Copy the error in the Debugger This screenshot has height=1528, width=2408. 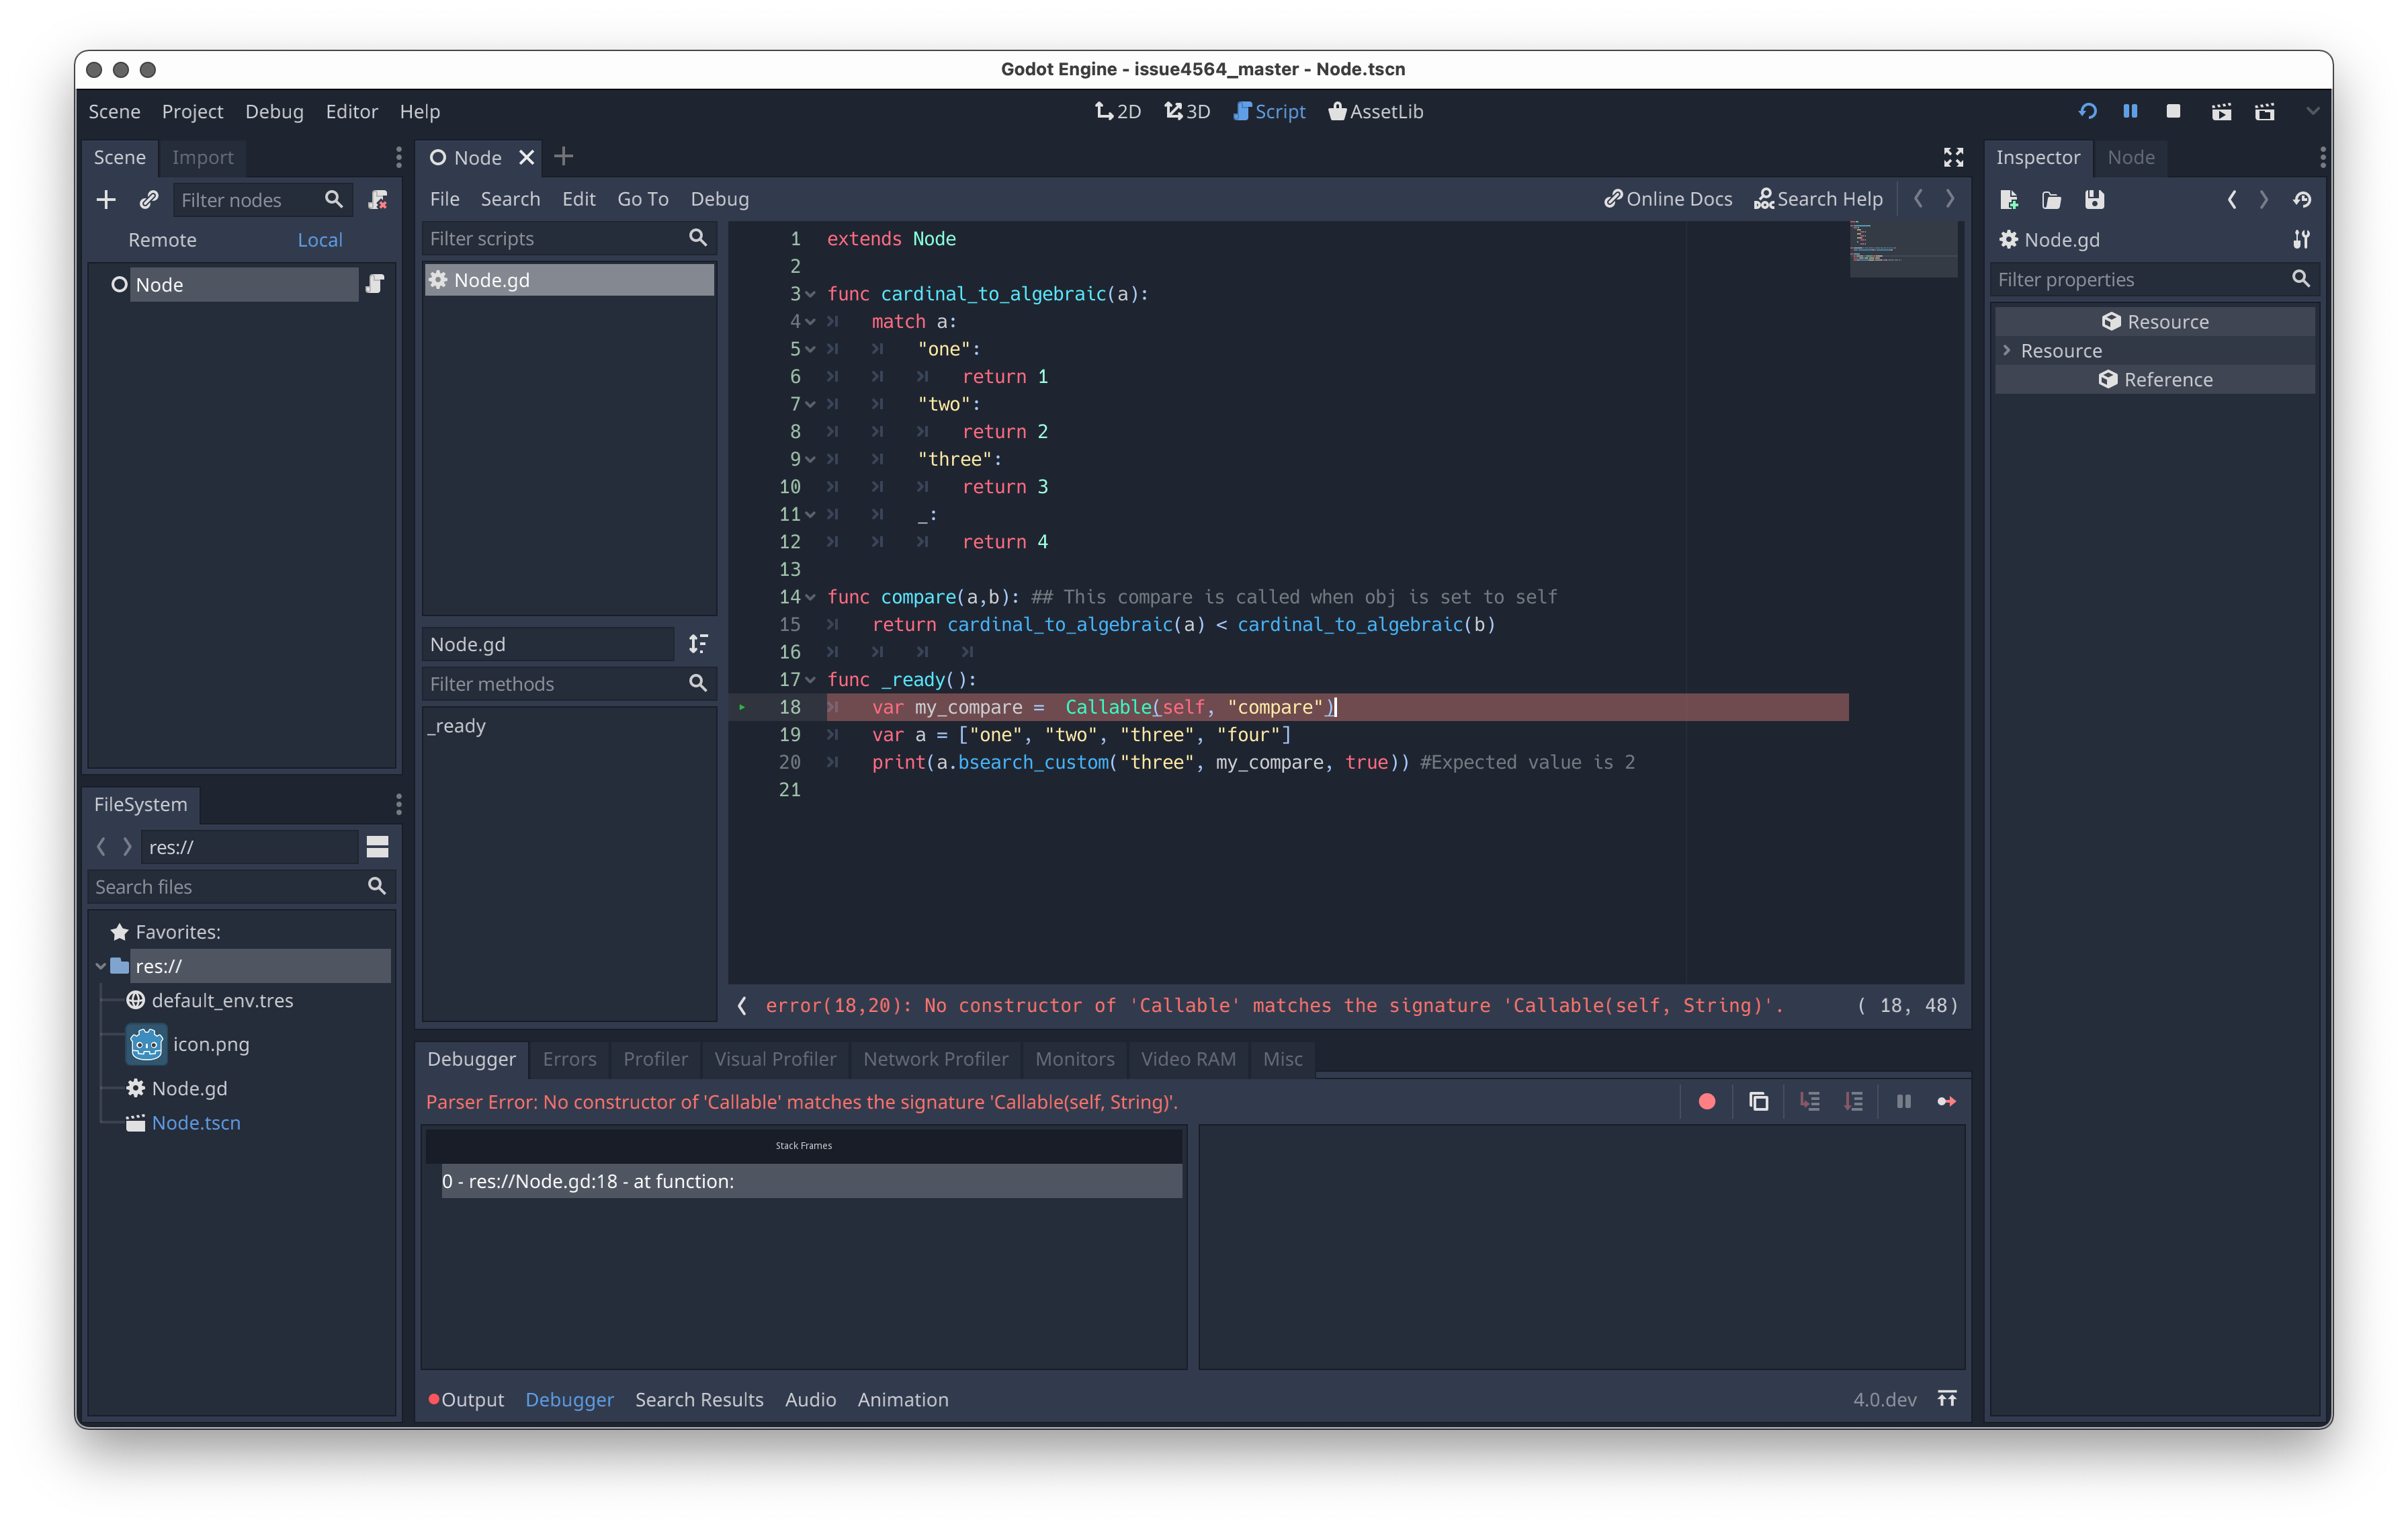tap(1758, 1101)
